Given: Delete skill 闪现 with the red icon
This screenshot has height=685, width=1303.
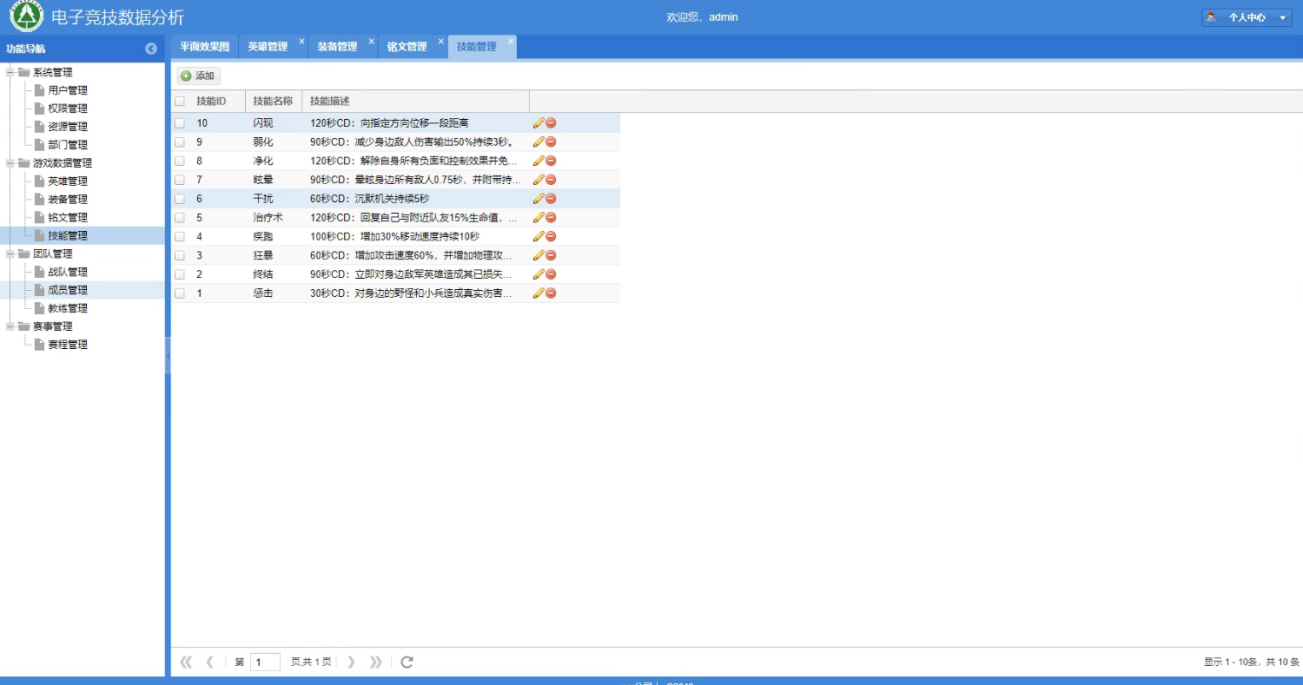Looking at the screenshot, I should point(551,123).
